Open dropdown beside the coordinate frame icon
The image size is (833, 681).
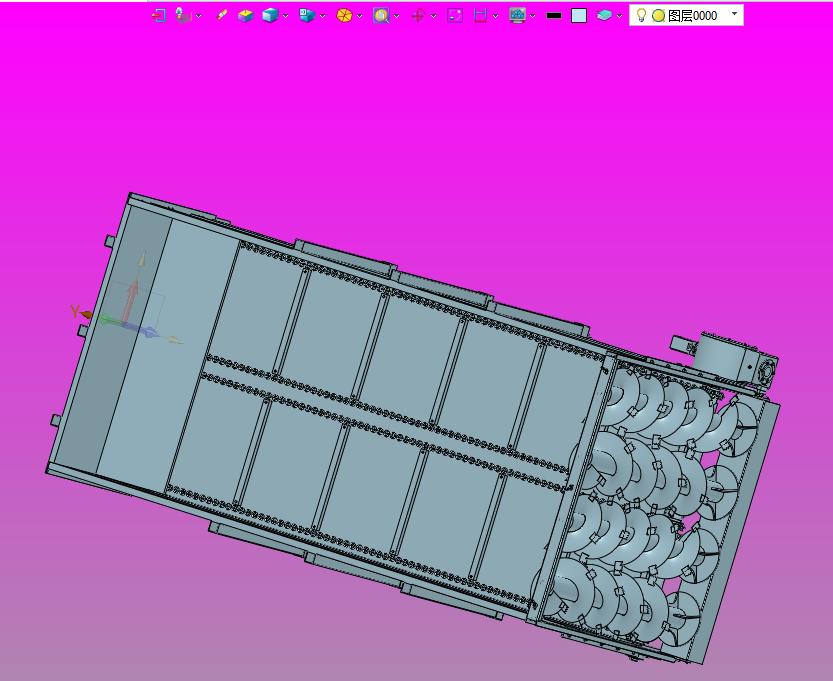(198, 16)
